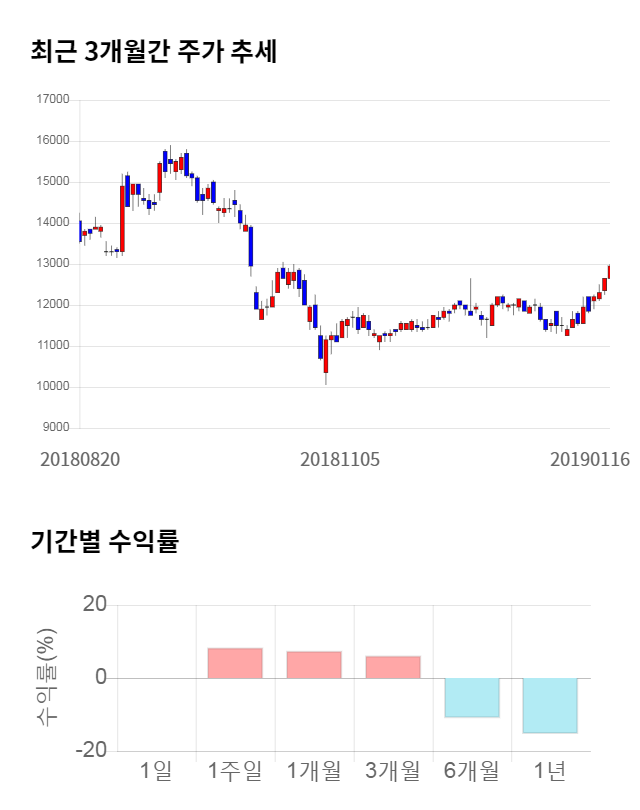Image resolution: width=640 pixels, height=810 pixels.
Task: Click the 20181105 middle date label
Action: click(x=340, y=460)
